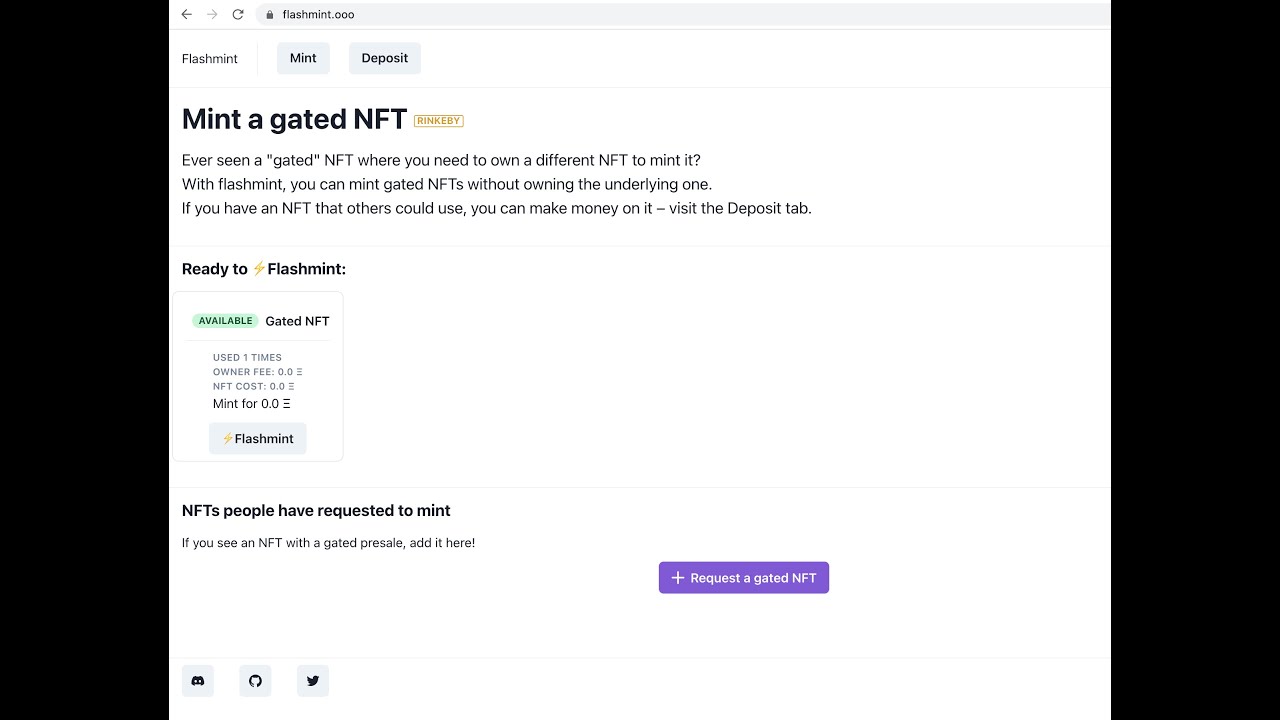The width and height of the screenshot is (1280, 720).
Task: Click the 'Mint for 0.0' text
Action: point(252,404)
